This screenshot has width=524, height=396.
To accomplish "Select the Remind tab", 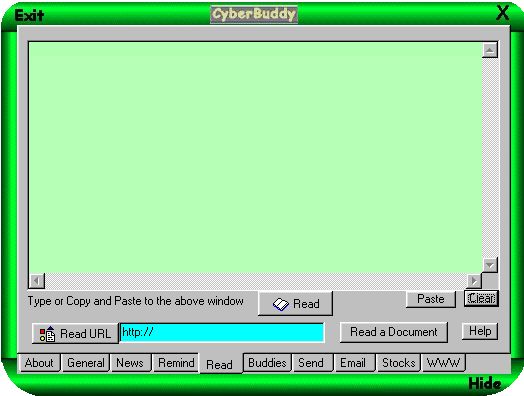I will click(x=176, y=363).
